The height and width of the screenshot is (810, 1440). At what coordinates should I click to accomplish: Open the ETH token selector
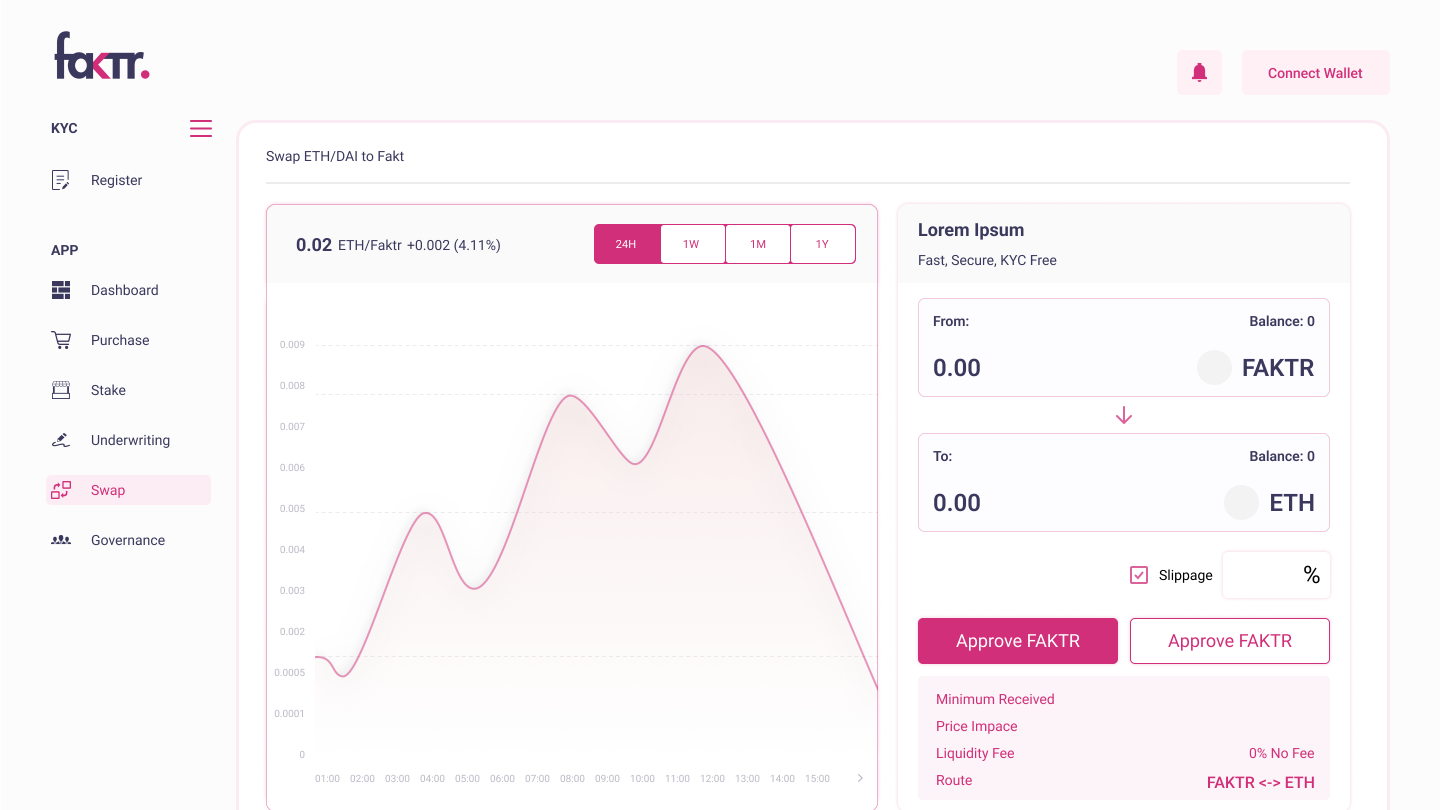coord(1270,502)
